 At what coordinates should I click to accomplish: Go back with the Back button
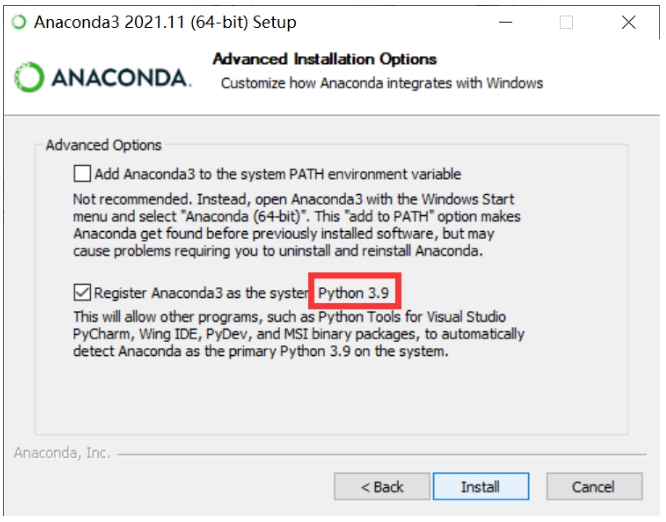(382, 487)
